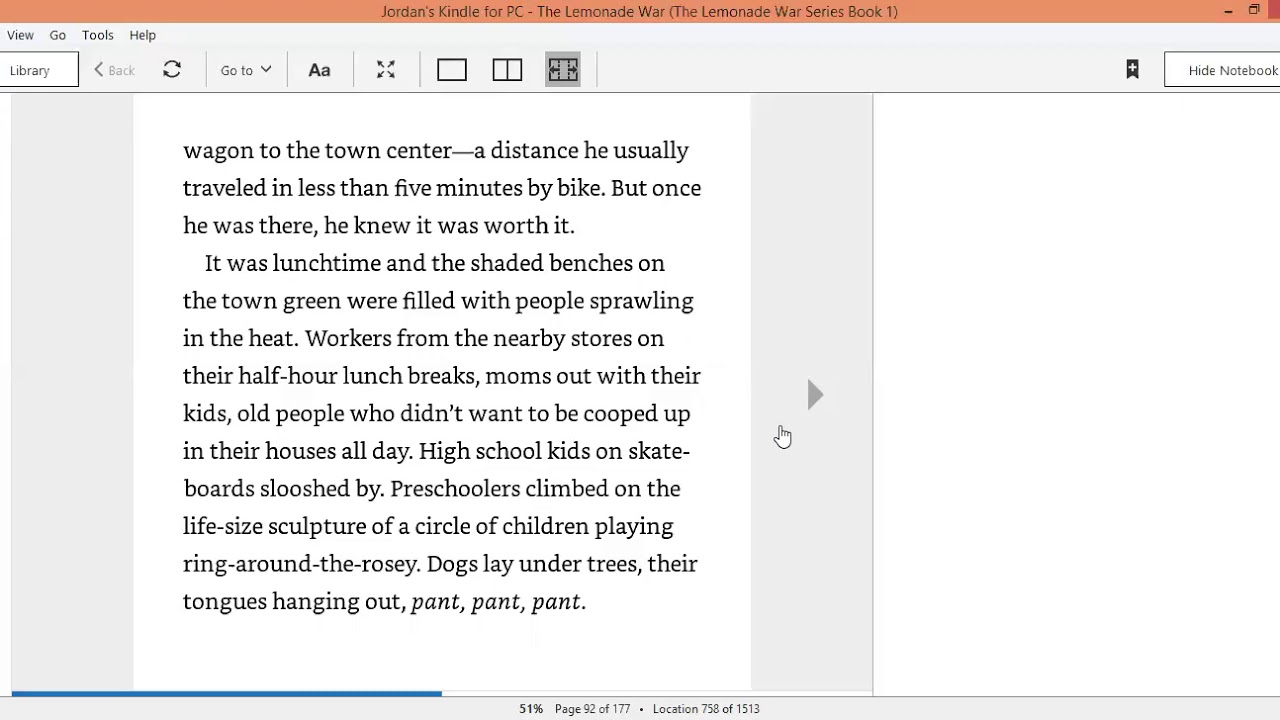The height and width of the screenshot is (720, 1280).
Task: Click the word 'lunchtime' in the page
Action: tap(327, 263)
